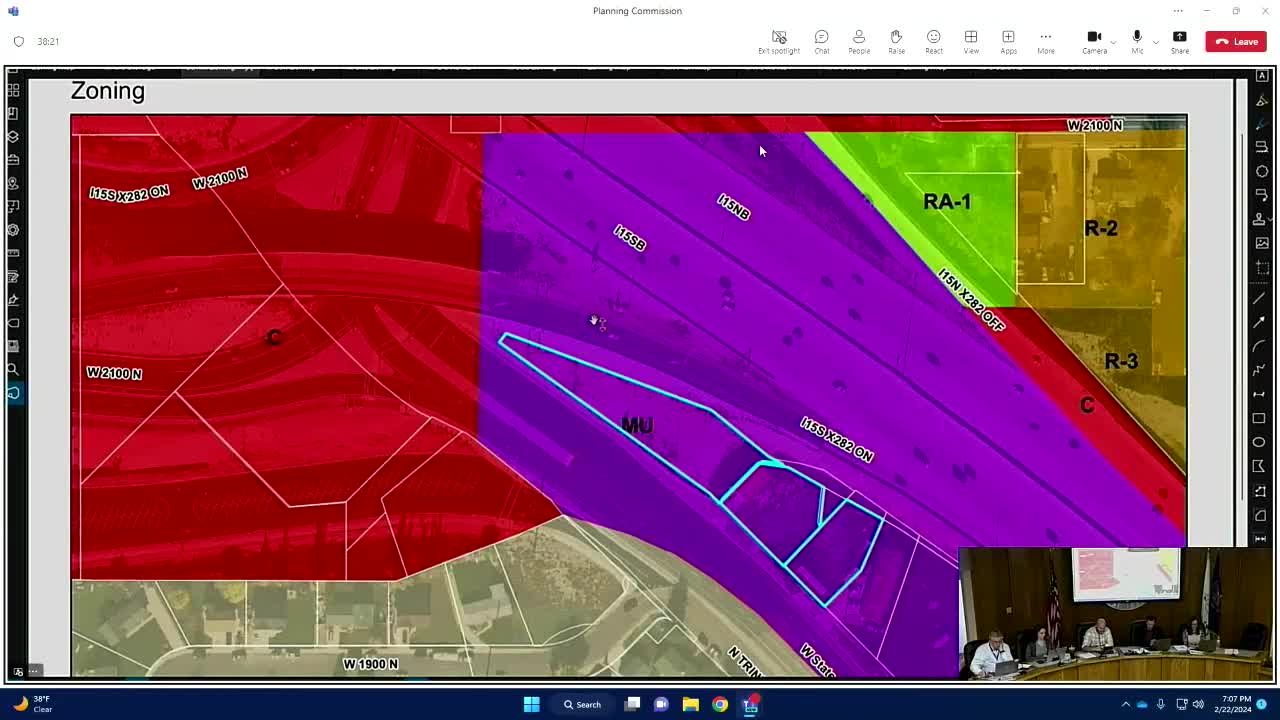The height and width of the screenshot is (720, 1280).
Task: Open the More actions menu
Action: click(1045, 41)
